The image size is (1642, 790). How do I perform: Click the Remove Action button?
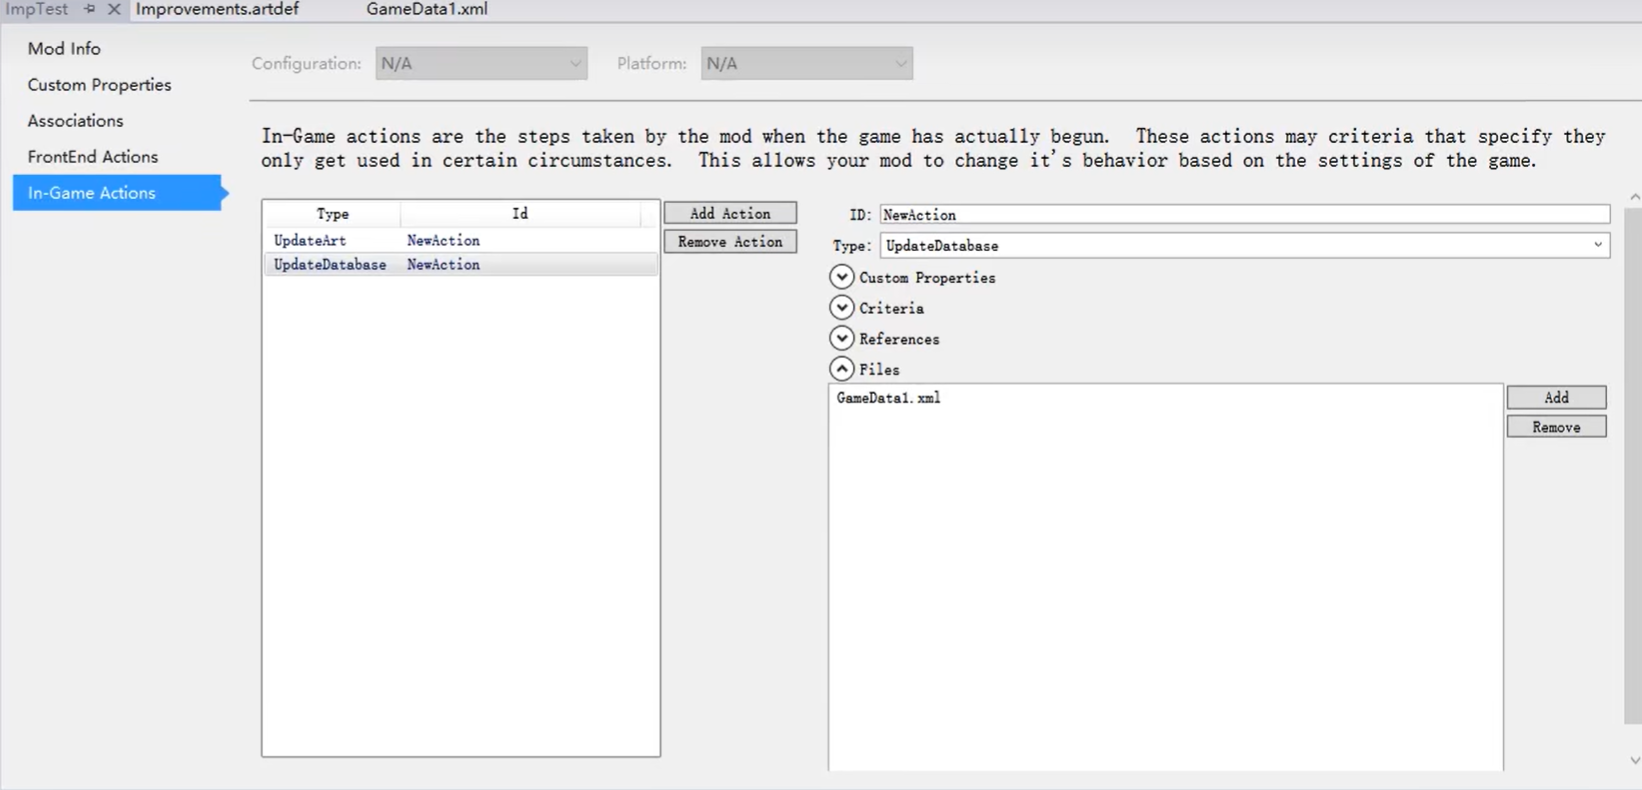(x=730, y=242)
